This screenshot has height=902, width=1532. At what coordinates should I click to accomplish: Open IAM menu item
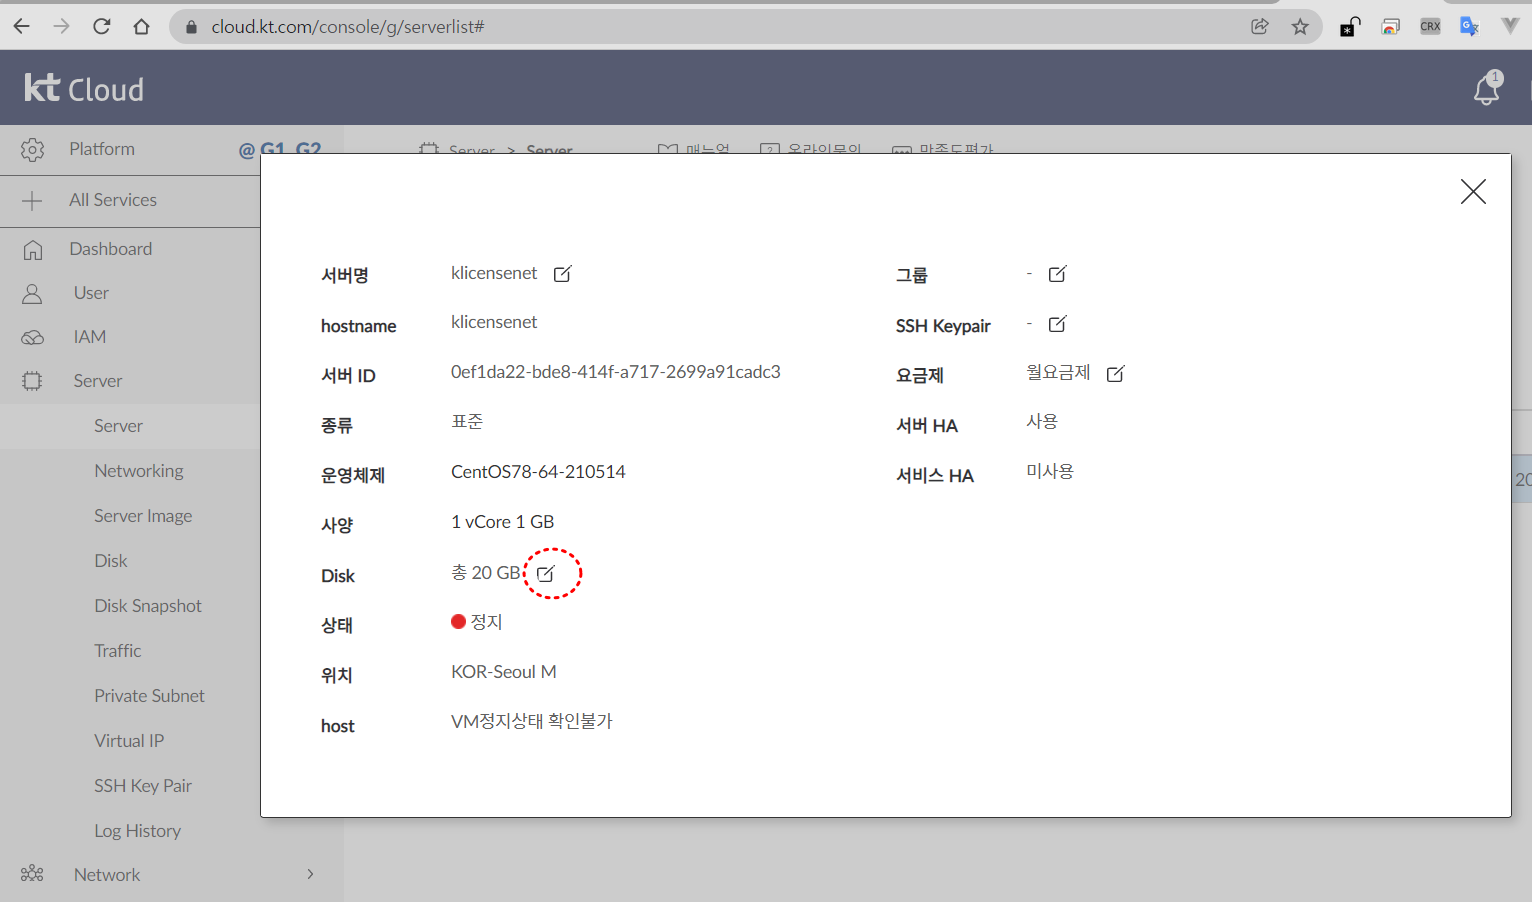[90, 337]
